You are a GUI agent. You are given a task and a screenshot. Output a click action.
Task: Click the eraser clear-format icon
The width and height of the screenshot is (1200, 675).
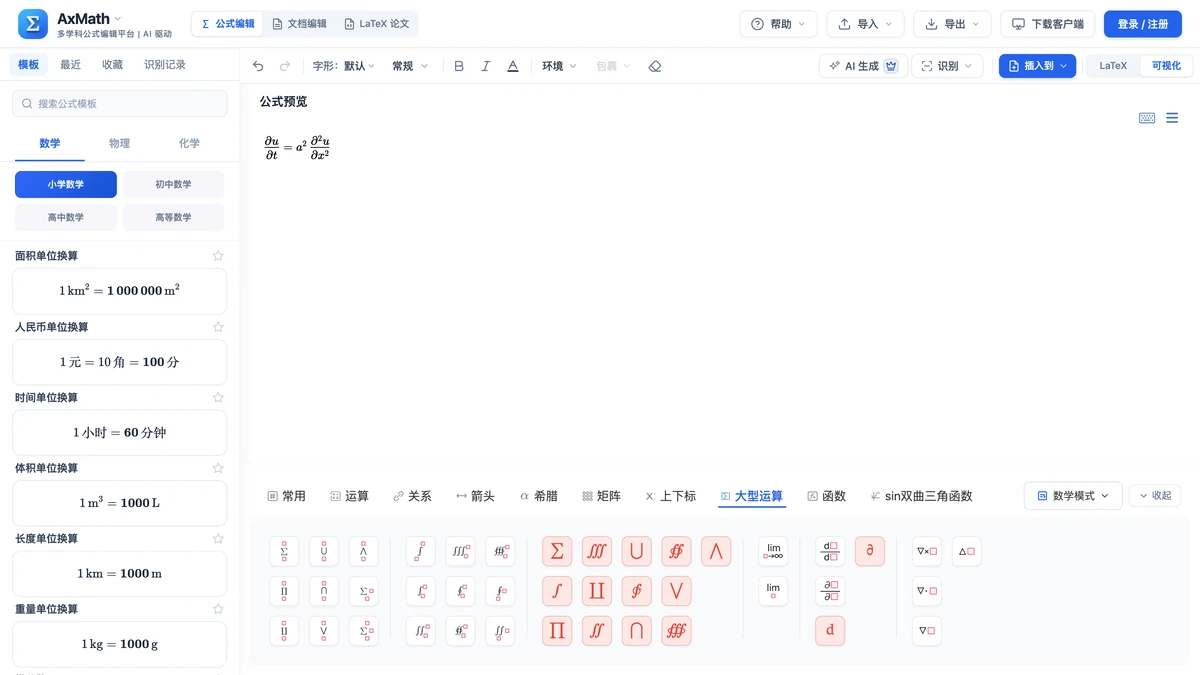[655, 66]
